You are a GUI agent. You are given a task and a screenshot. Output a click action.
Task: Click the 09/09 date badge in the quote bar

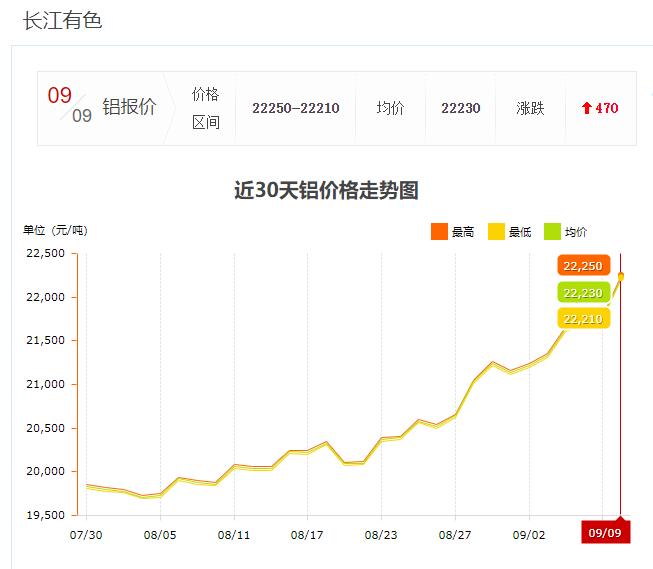click(x=69, y=106)
